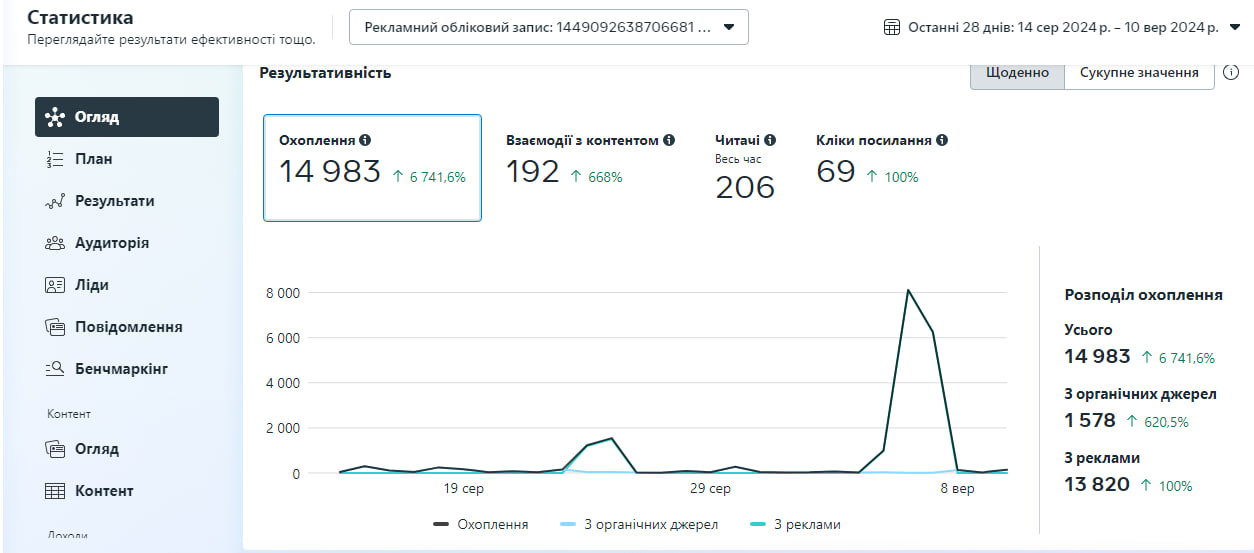This screenshot has height=553, width=1254.
Task: Open the Контент table item in sidebar
Action: 127,491
